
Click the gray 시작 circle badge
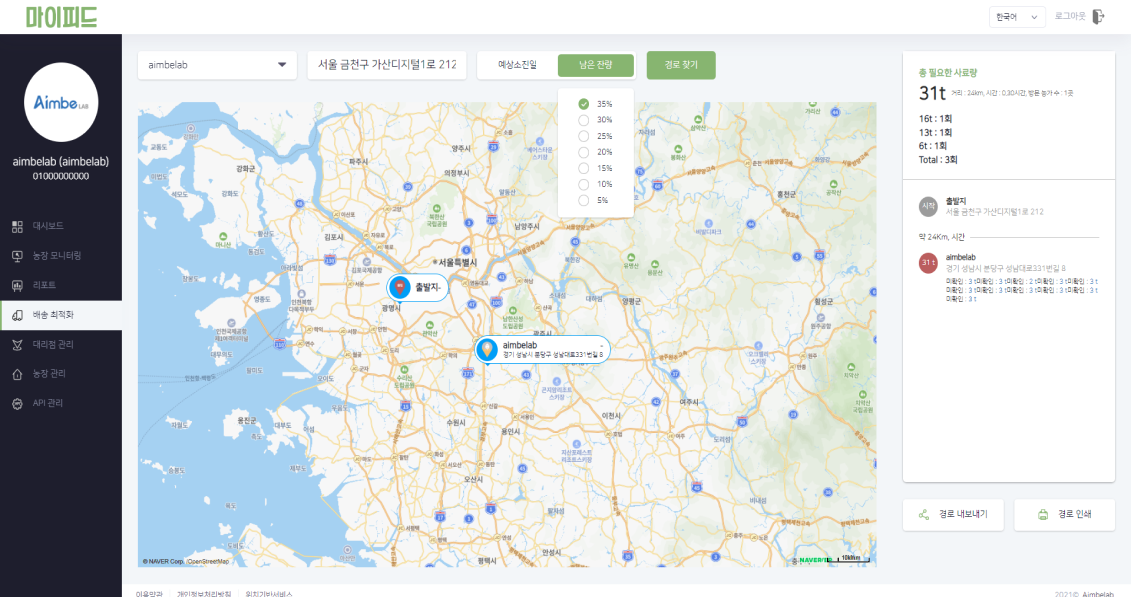(928, 207)
